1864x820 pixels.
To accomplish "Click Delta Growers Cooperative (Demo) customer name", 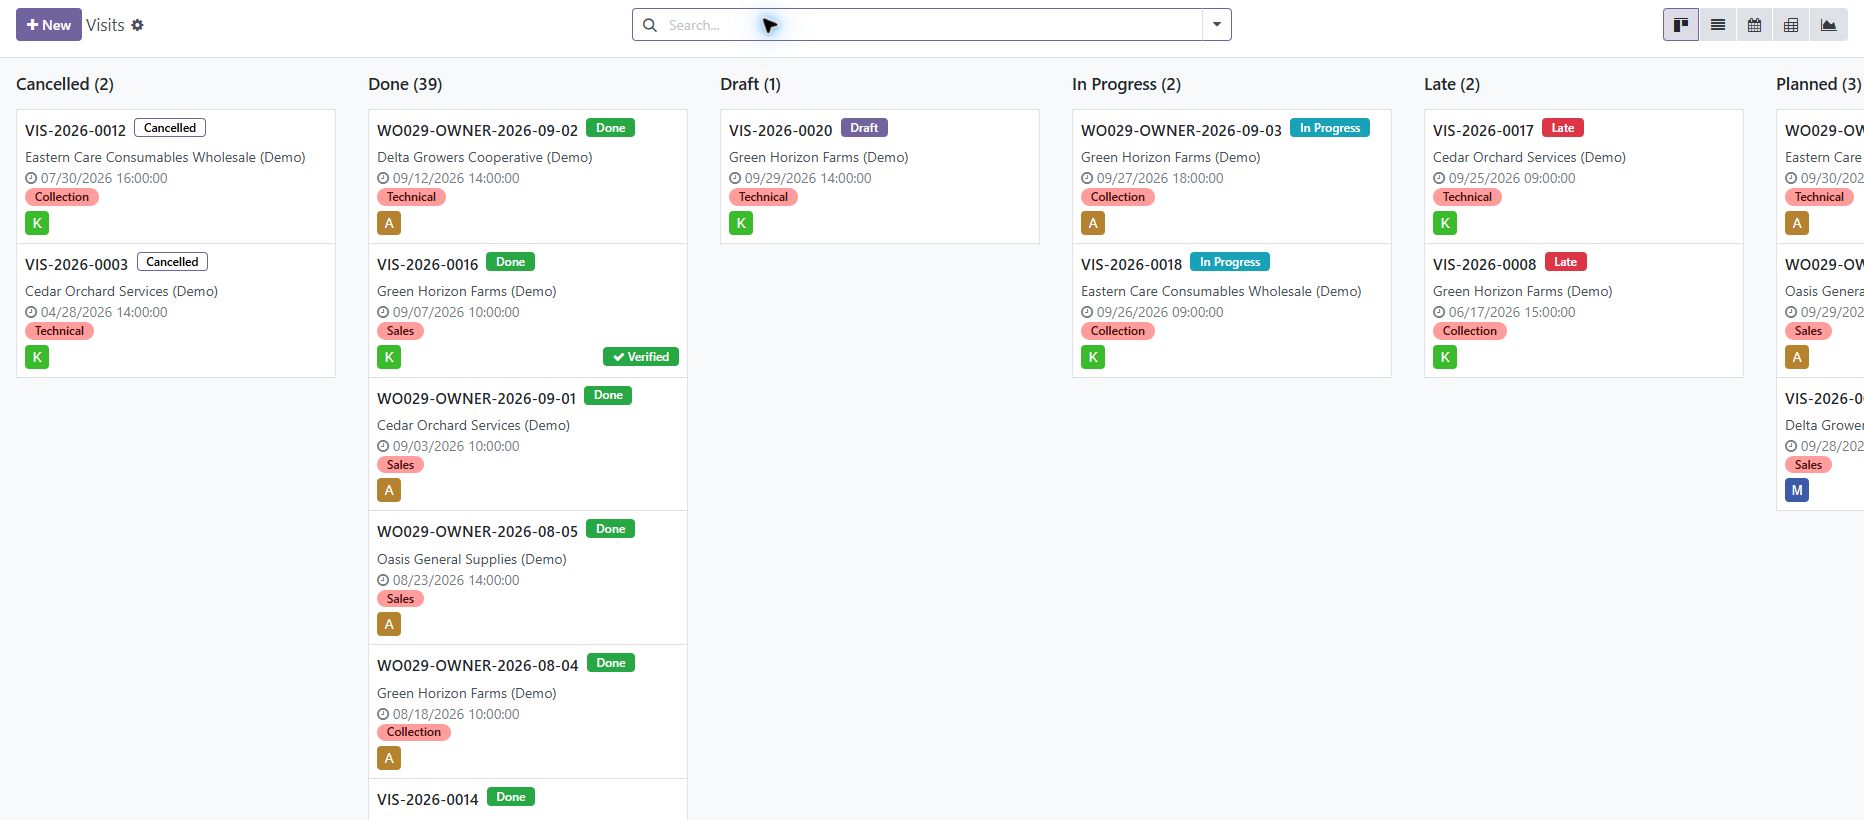I will point(485,157).
